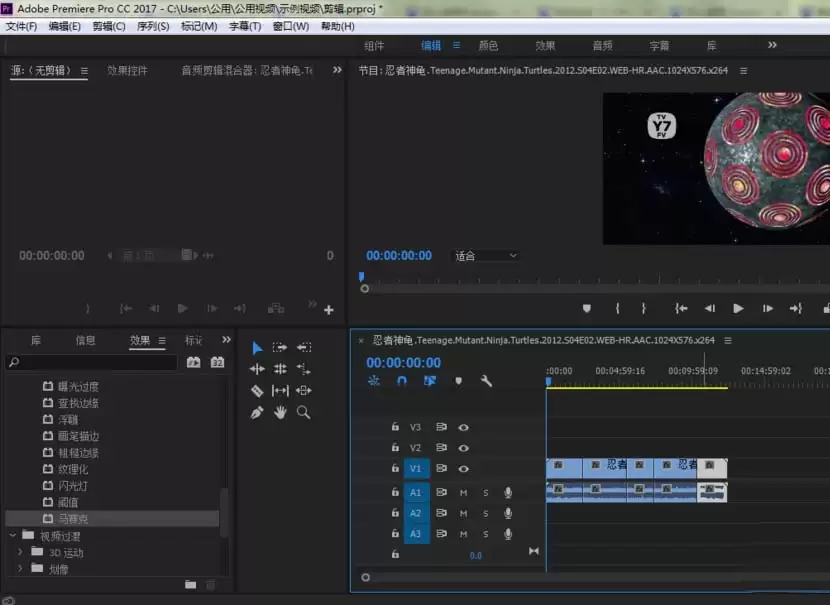Open the fit zoom level dropdown

486,255
